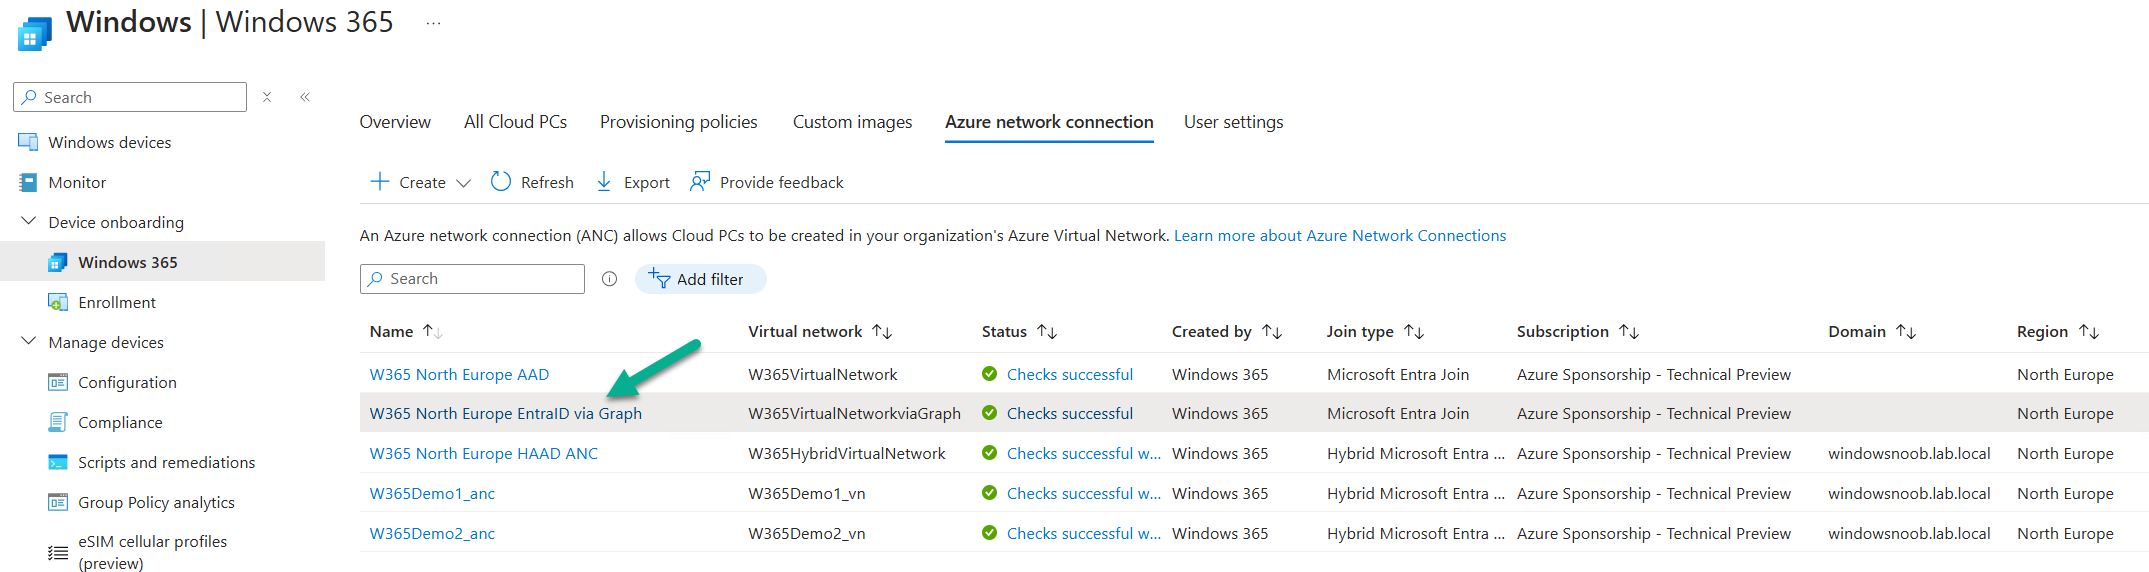
Task: Click the Scripts and remediations icon
Action: (x=58, y=462)
